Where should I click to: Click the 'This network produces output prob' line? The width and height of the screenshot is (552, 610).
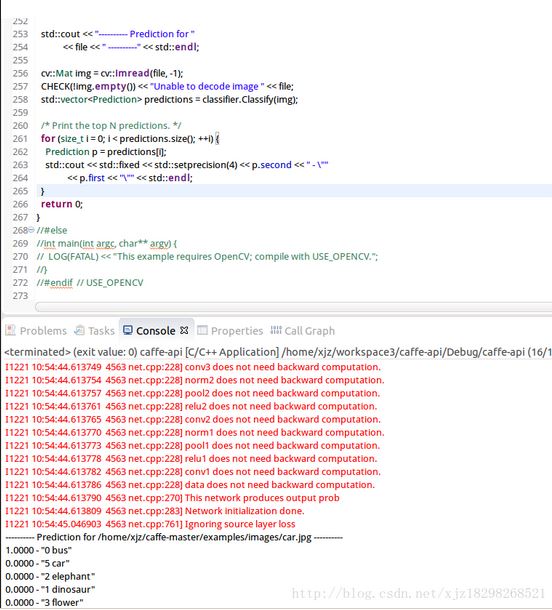coord(172,498)
